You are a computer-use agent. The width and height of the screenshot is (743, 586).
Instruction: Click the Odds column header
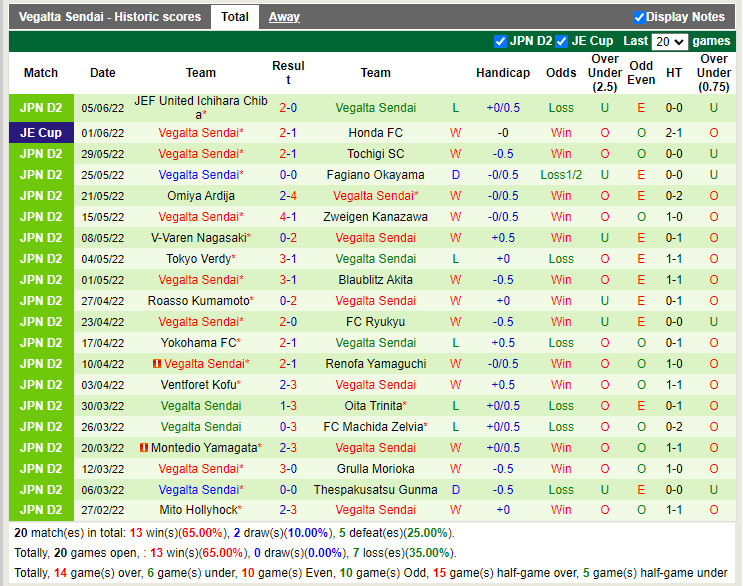[561, 73]
